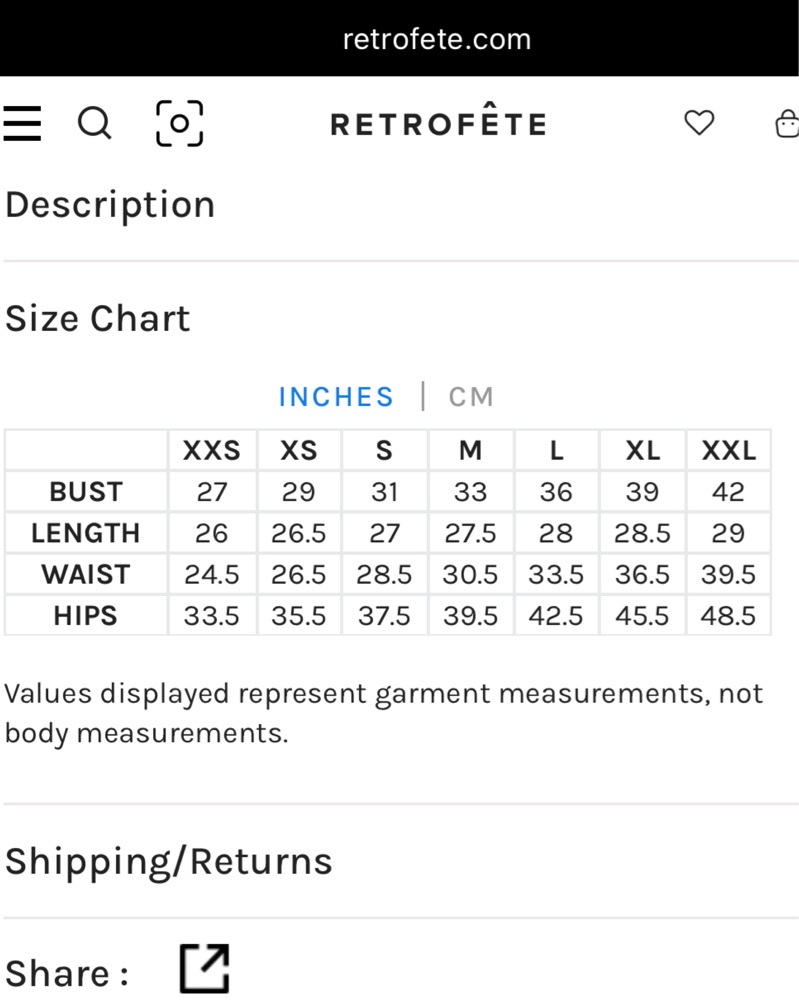Launch the visual camera search icon
The height and width of the screenshot is (1000, 799).
click(179, 123)
